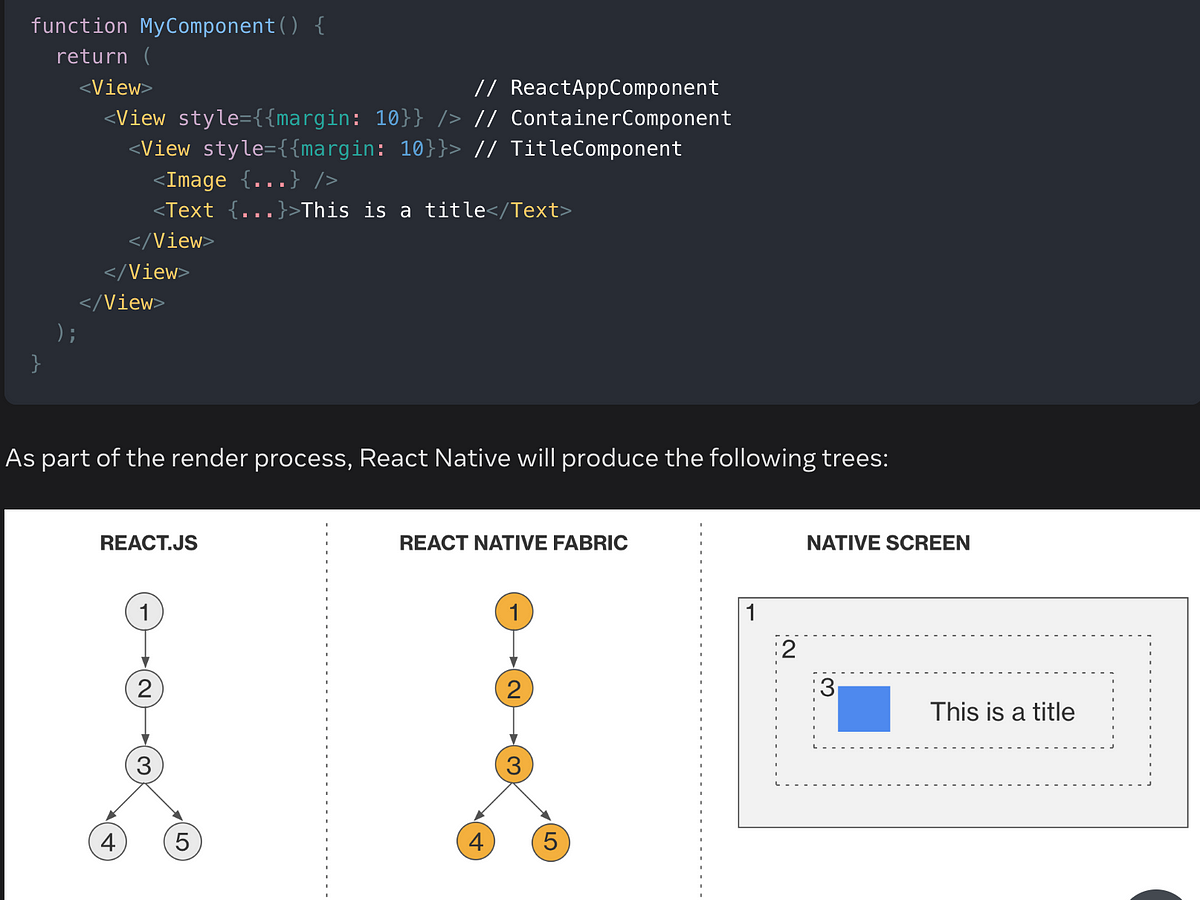This screenshot has width=1200, height=900.
Task: Select the MyComponent function name in the code
Action: pyautogui.click(x=207, y=25)
